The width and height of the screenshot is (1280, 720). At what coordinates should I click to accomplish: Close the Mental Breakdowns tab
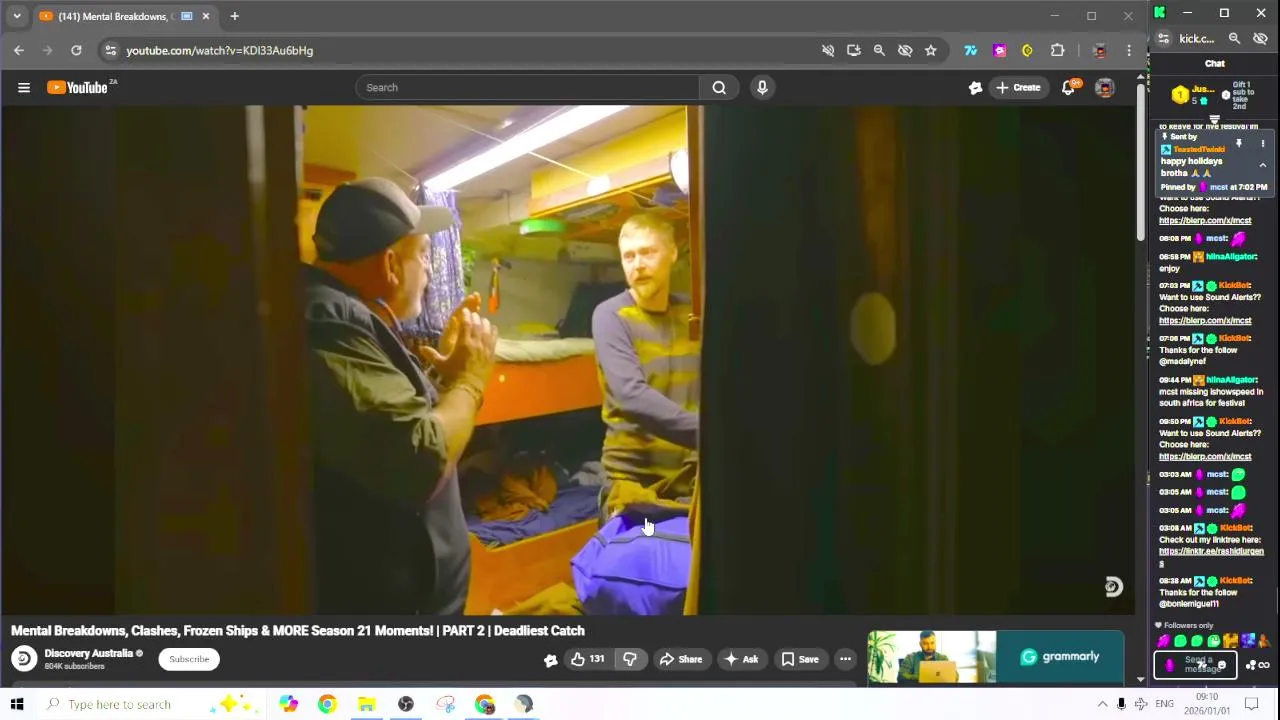[x=206, y=16]
